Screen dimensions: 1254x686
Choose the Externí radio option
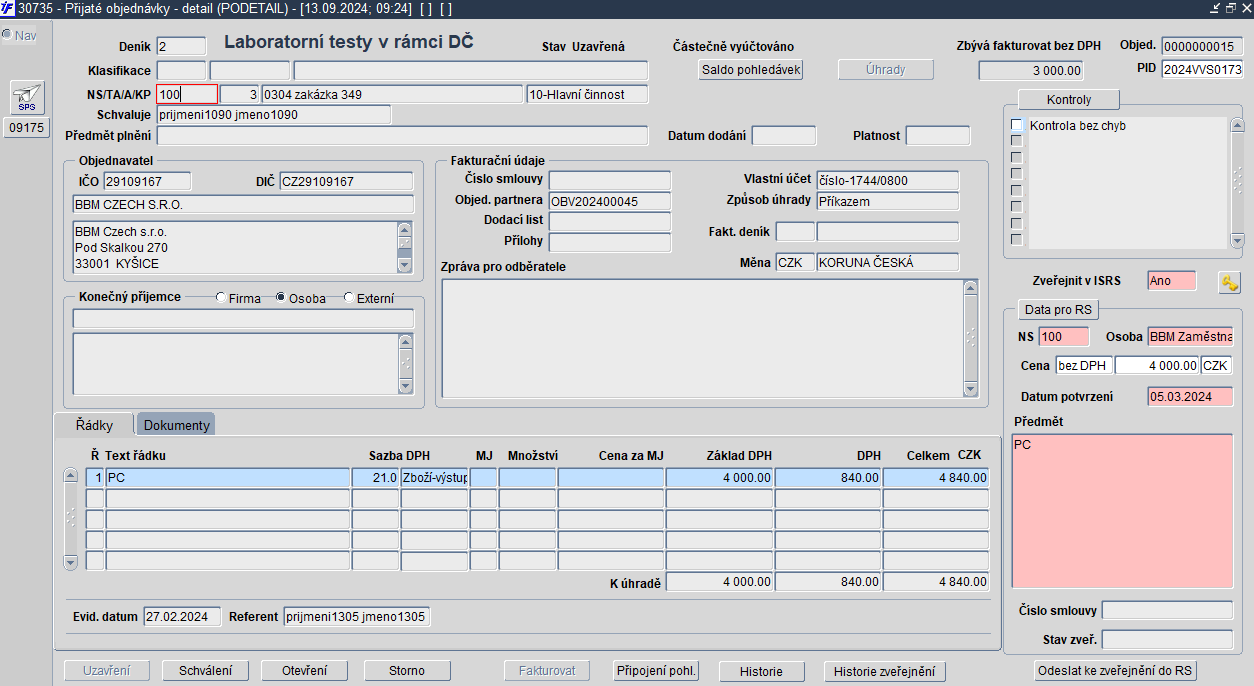[349, 298]
